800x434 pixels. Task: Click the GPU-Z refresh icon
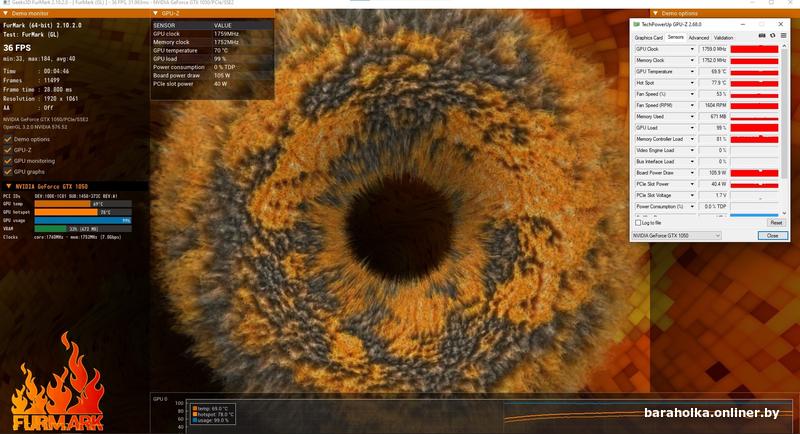[x=772, y=36]
